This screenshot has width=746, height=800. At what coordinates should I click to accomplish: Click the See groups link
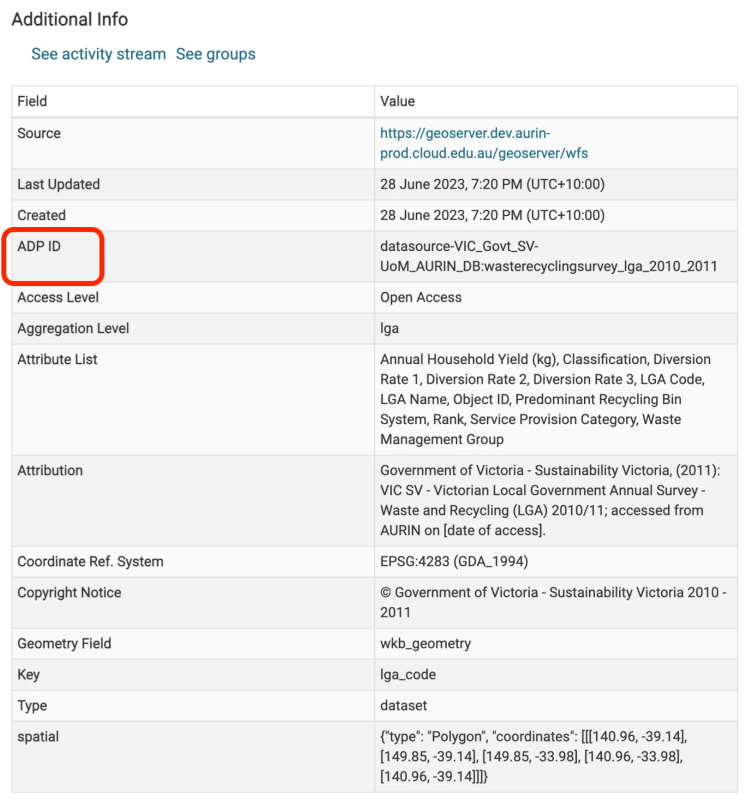click(x=215, y=54)
